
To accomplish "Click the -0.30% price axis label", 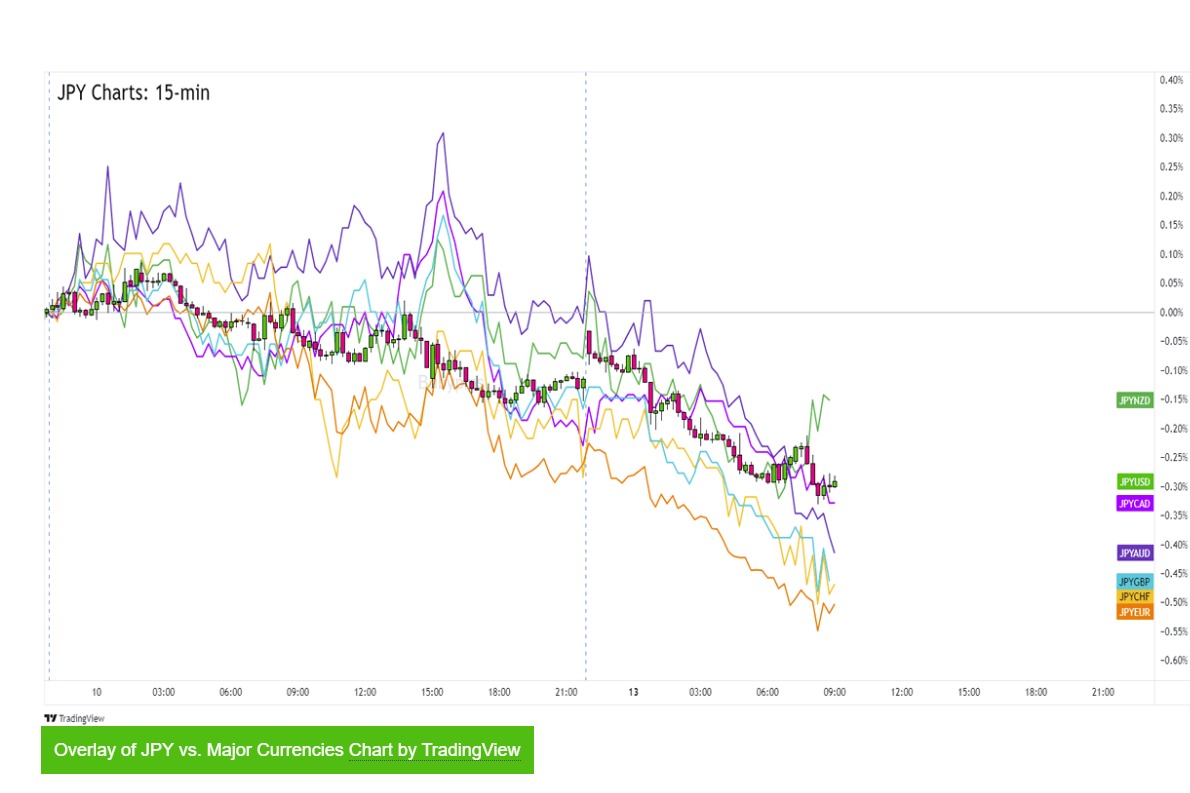I will point(1172,487).
